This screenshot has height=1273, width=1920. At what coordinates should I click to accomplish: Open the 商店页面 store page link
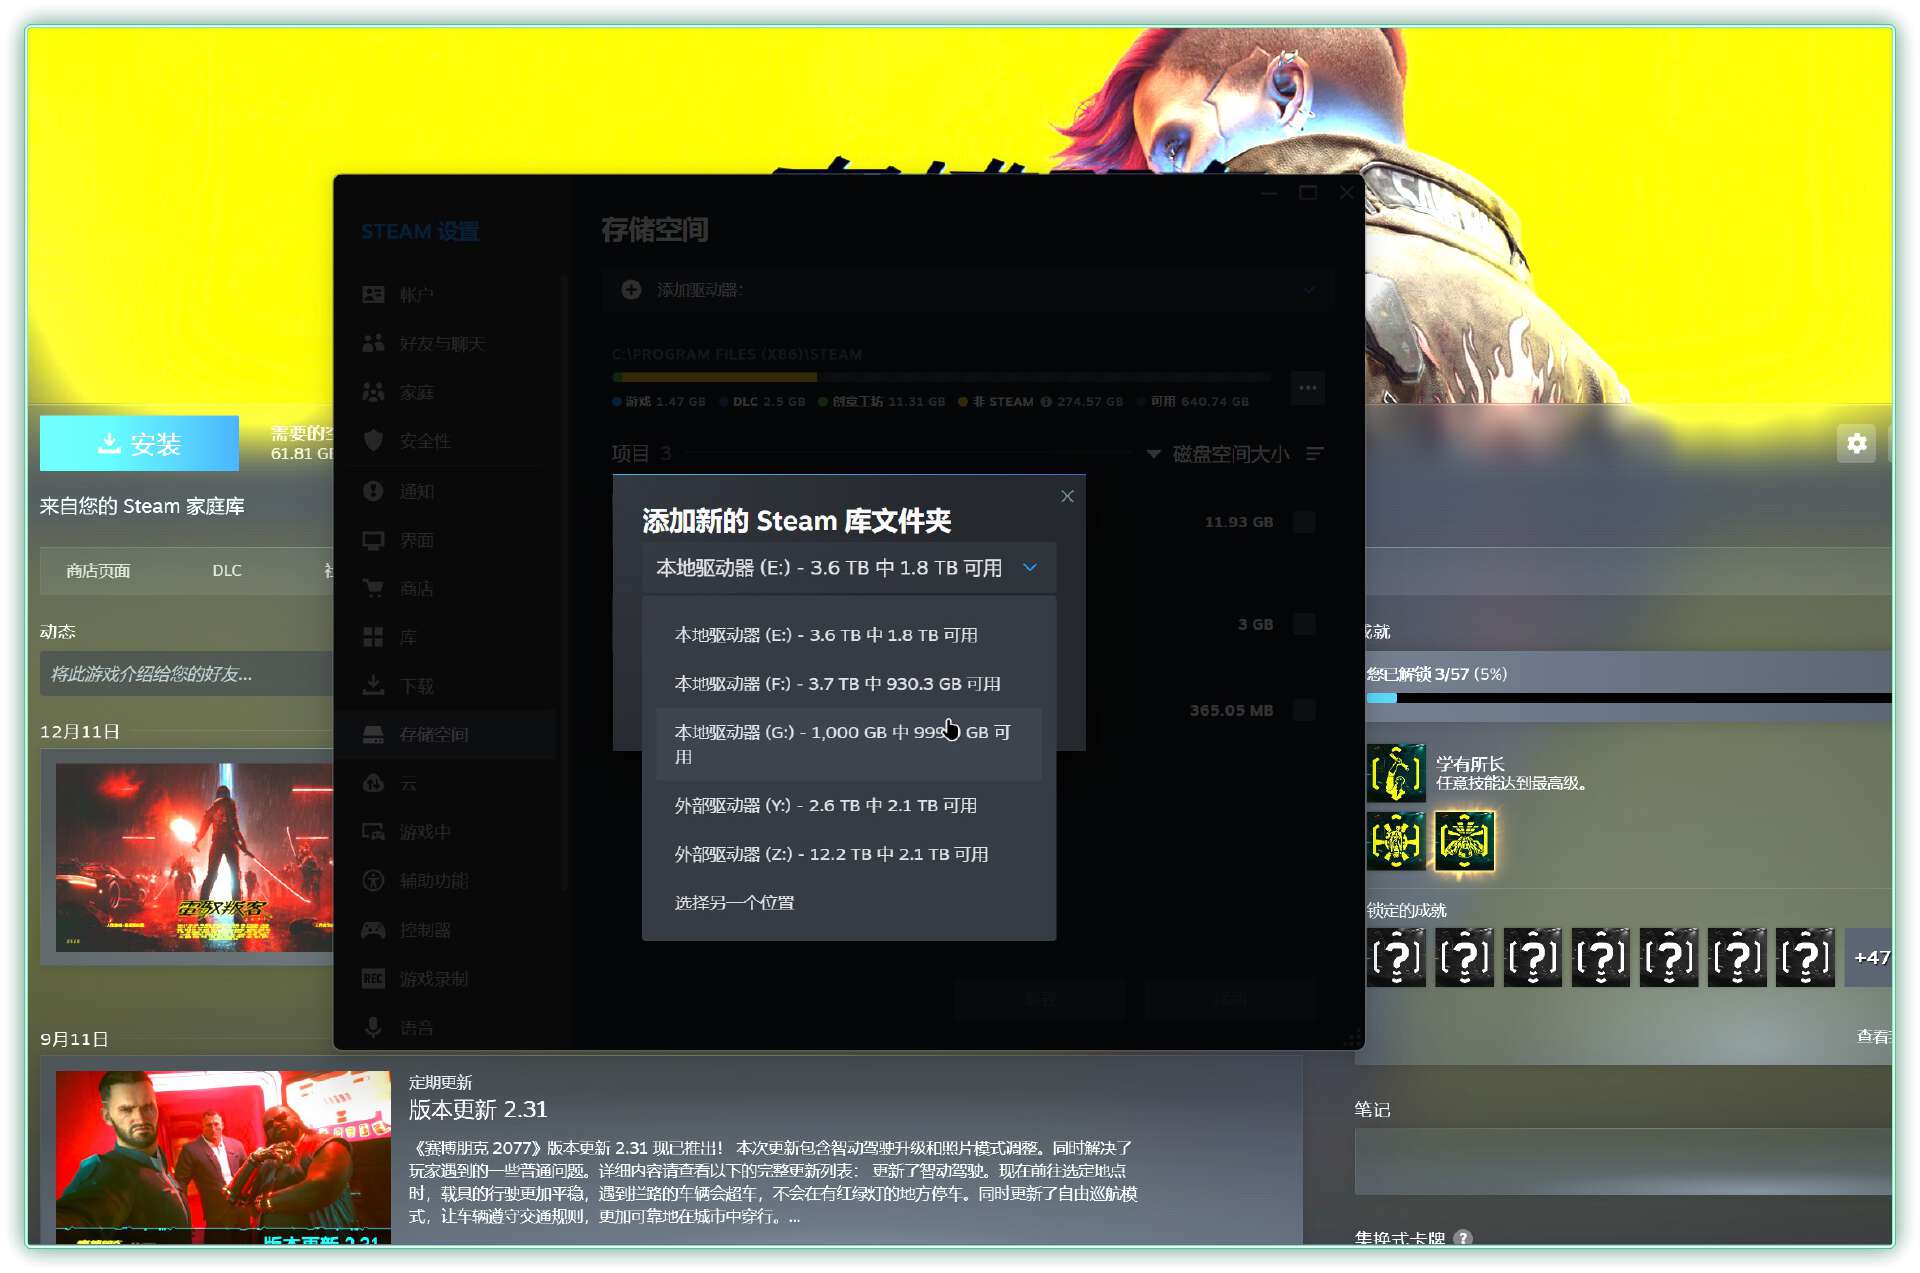click(98, 571)
